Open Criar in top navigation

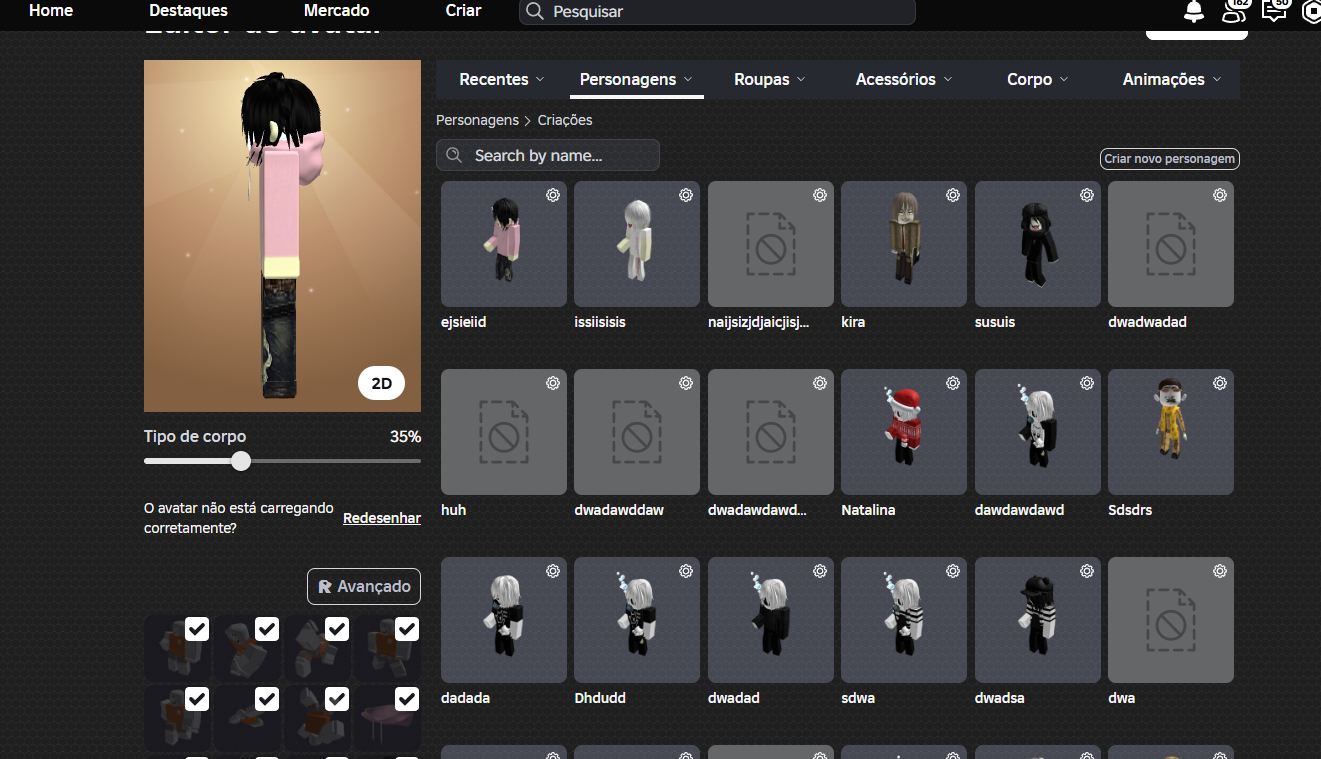coord(463,11)
